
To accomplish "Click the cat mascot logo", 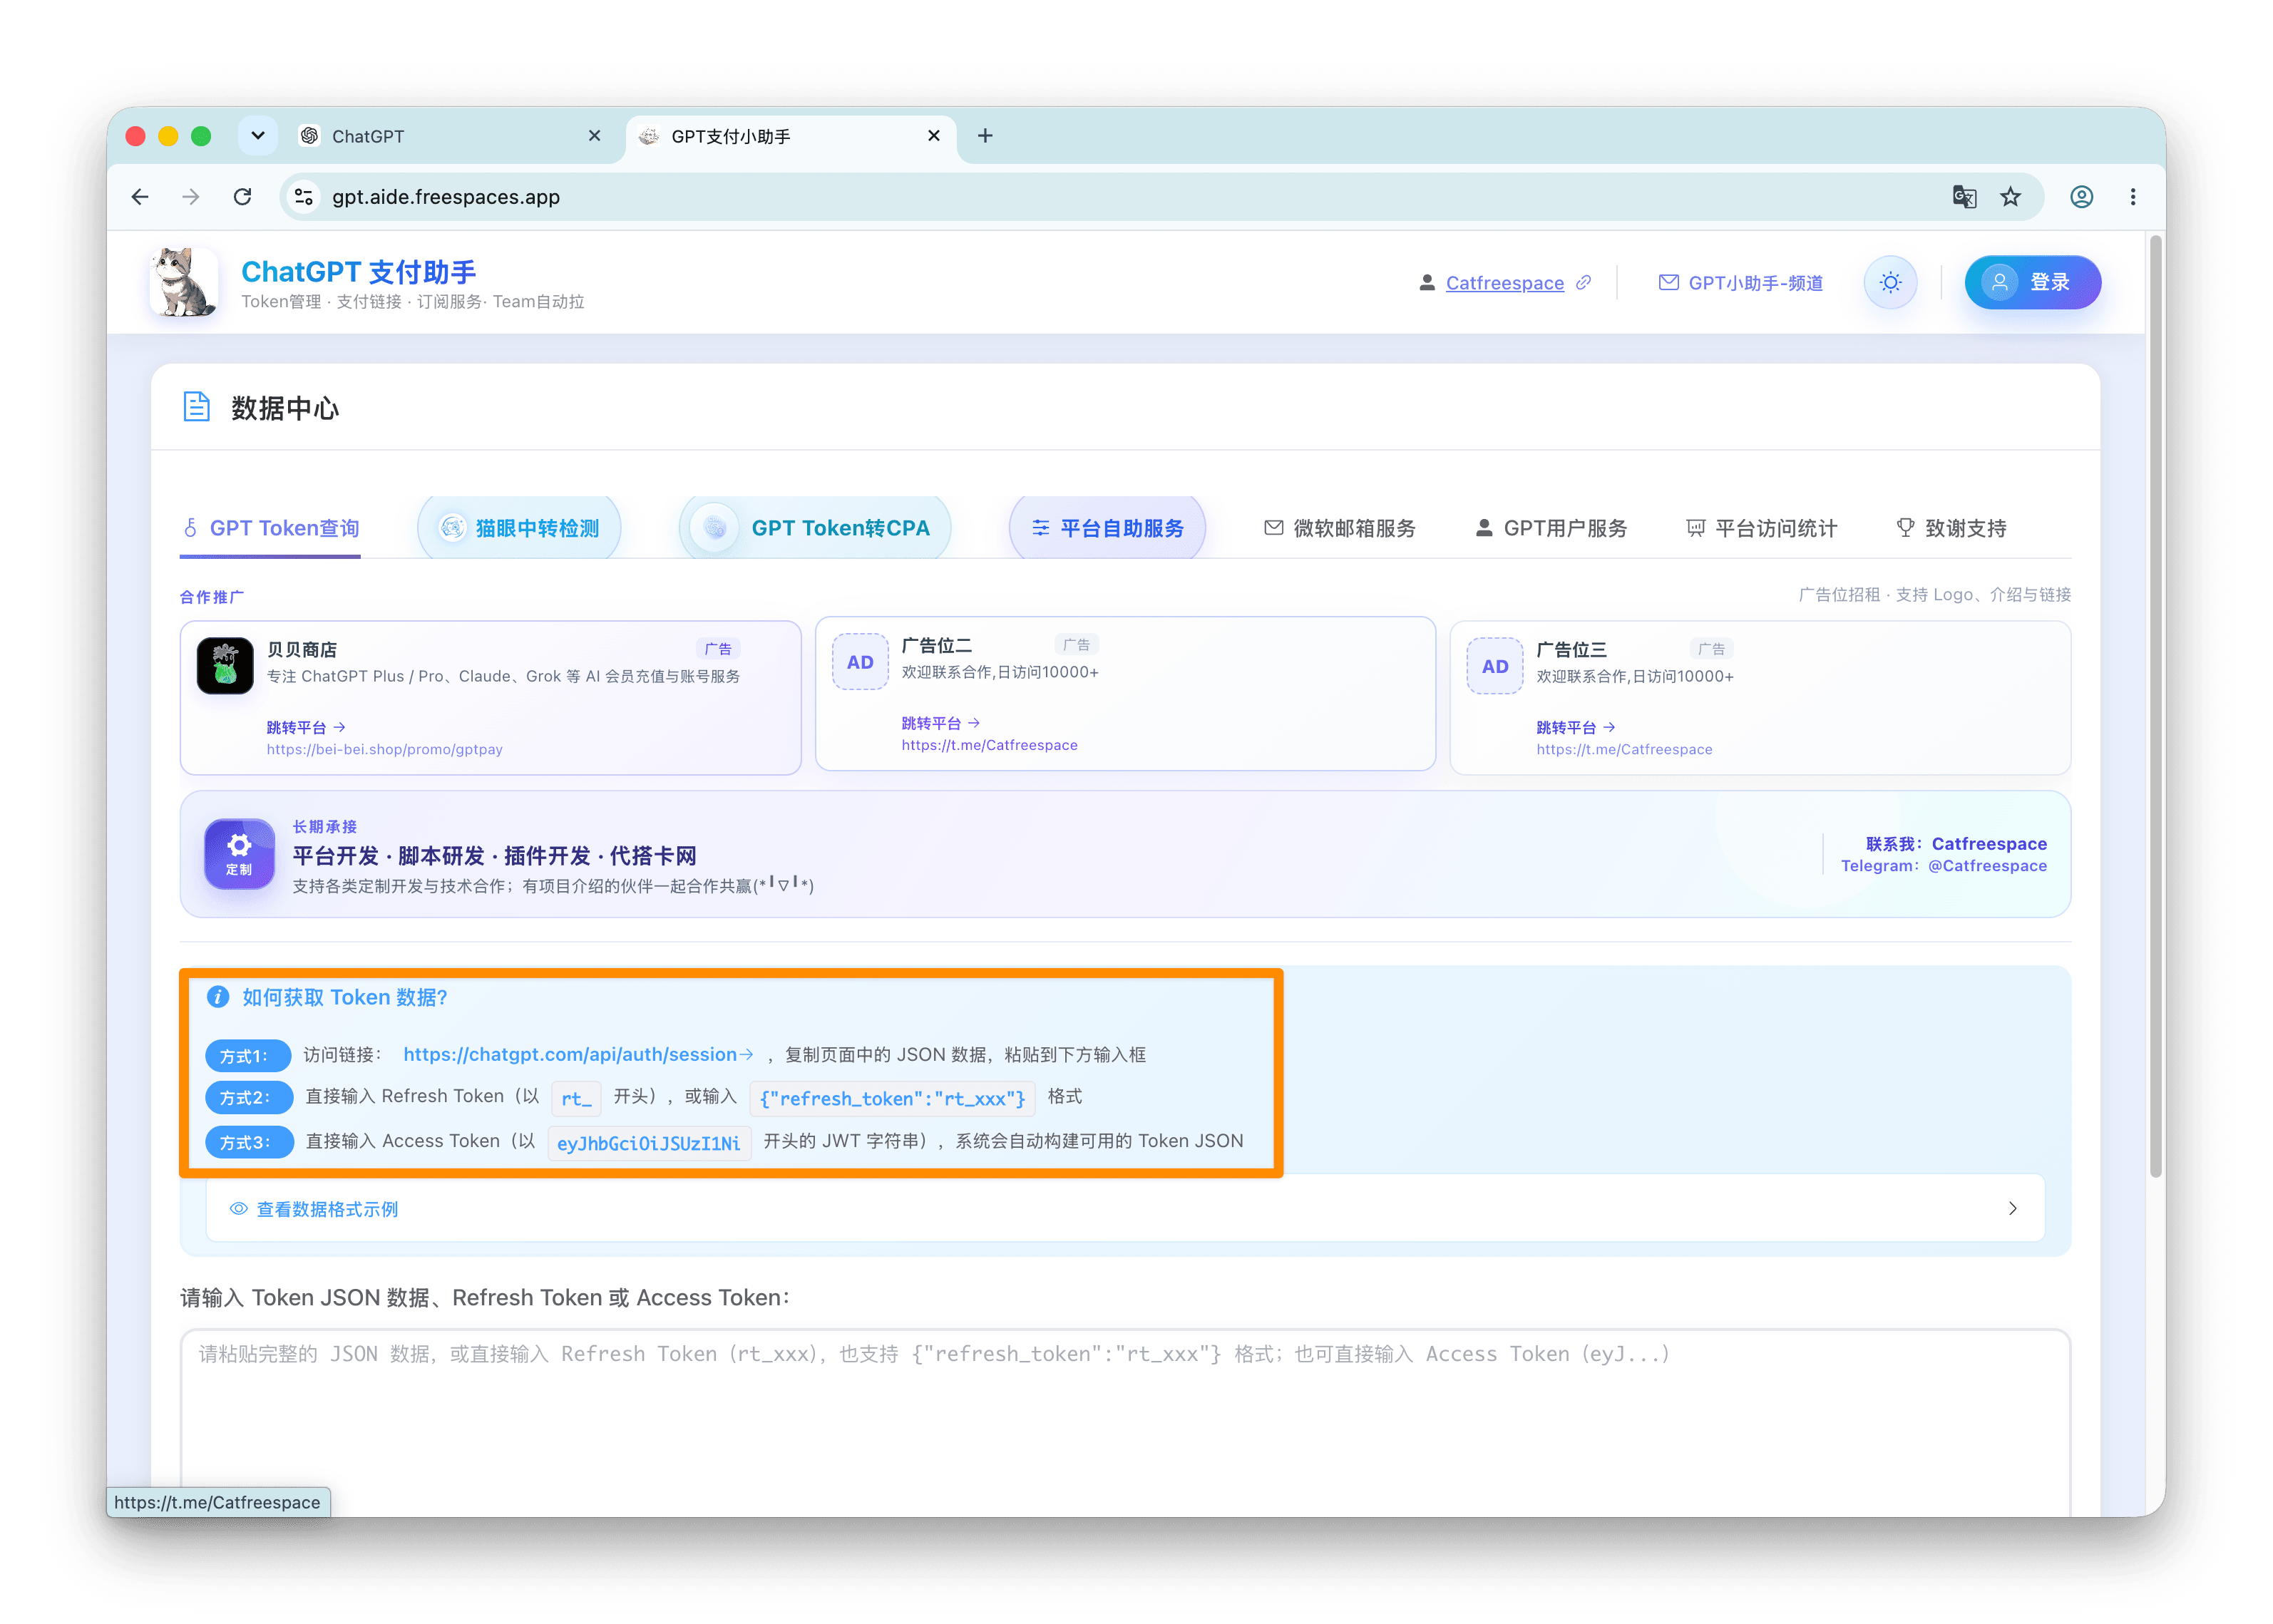I will pyautogui.click(x=184, y=283).
